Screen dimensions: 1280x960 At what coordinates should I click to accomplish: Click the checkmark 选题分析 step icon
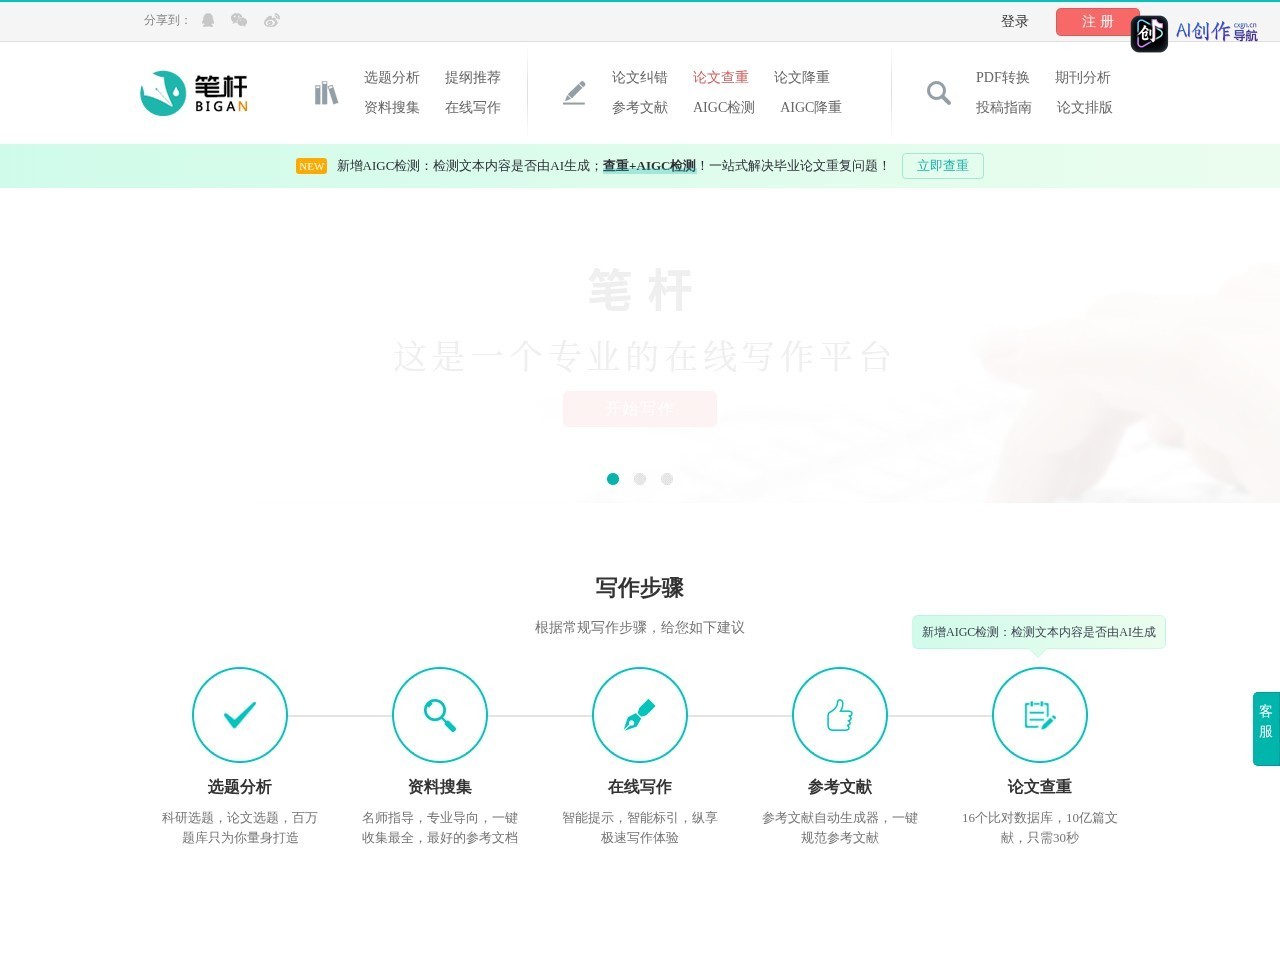240,715
